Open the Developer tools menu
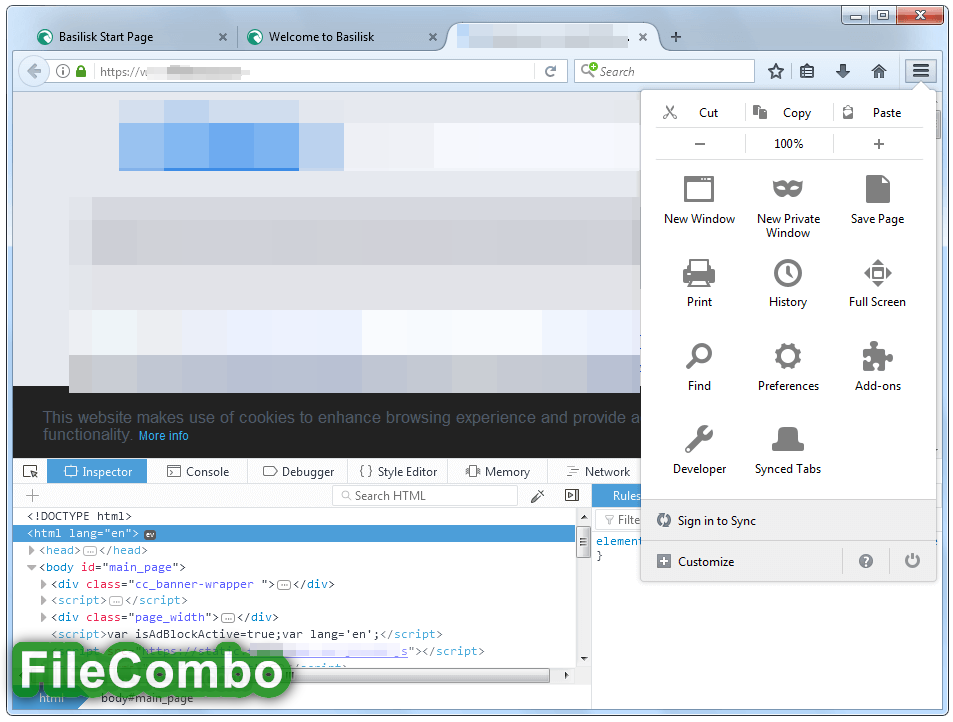The image size is (953, 722). click(x=699, y=450)
